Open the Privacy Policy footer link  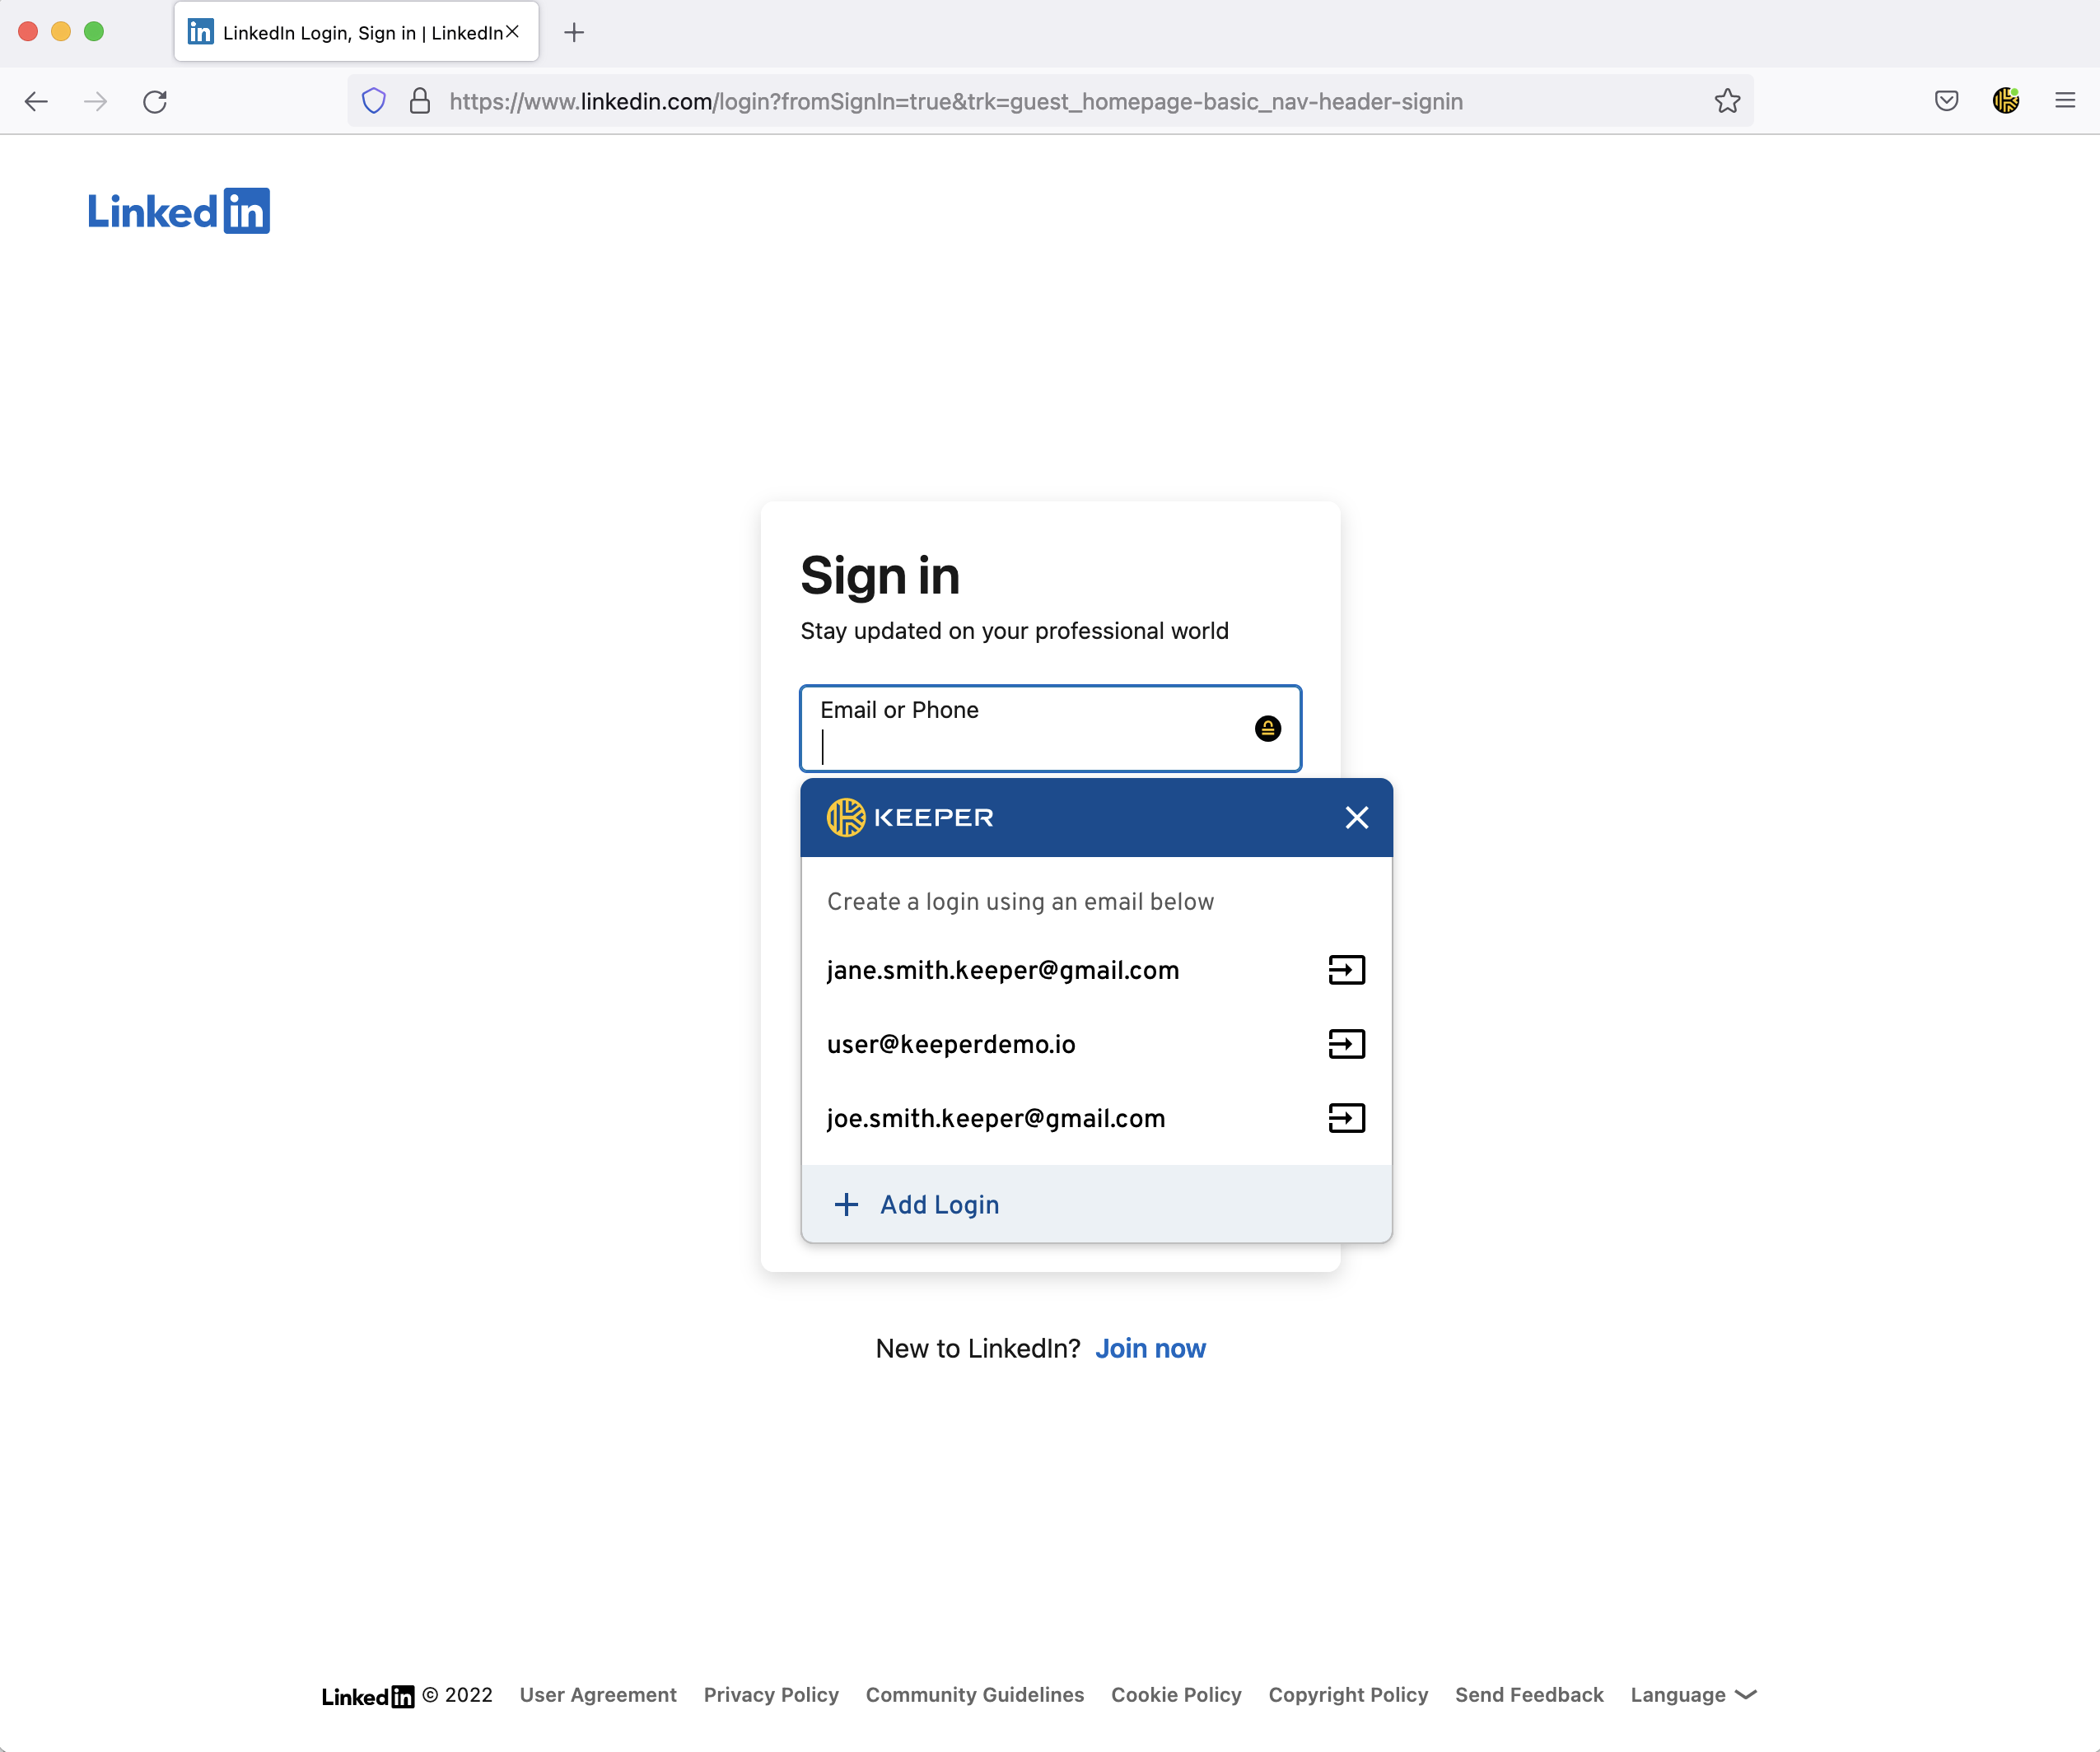[771, 1695]
